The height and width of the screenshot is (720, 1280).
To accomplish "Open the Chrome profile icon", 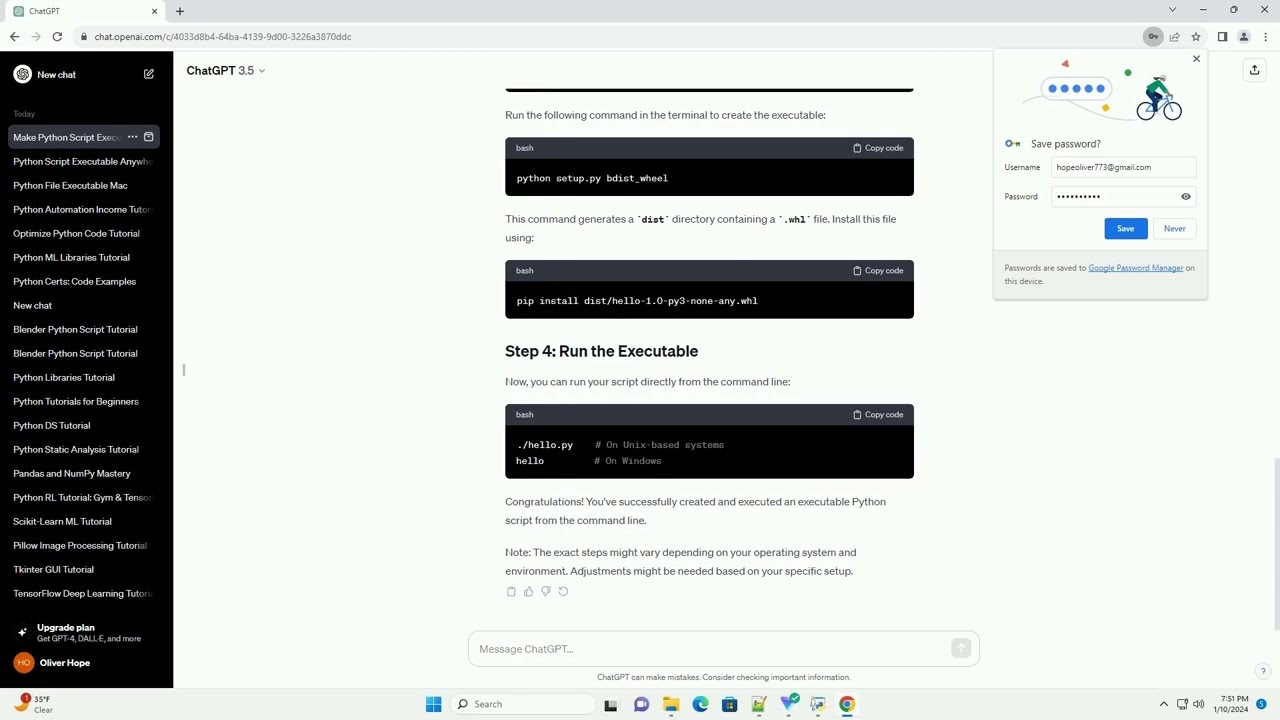I will tap(1244, 37).
